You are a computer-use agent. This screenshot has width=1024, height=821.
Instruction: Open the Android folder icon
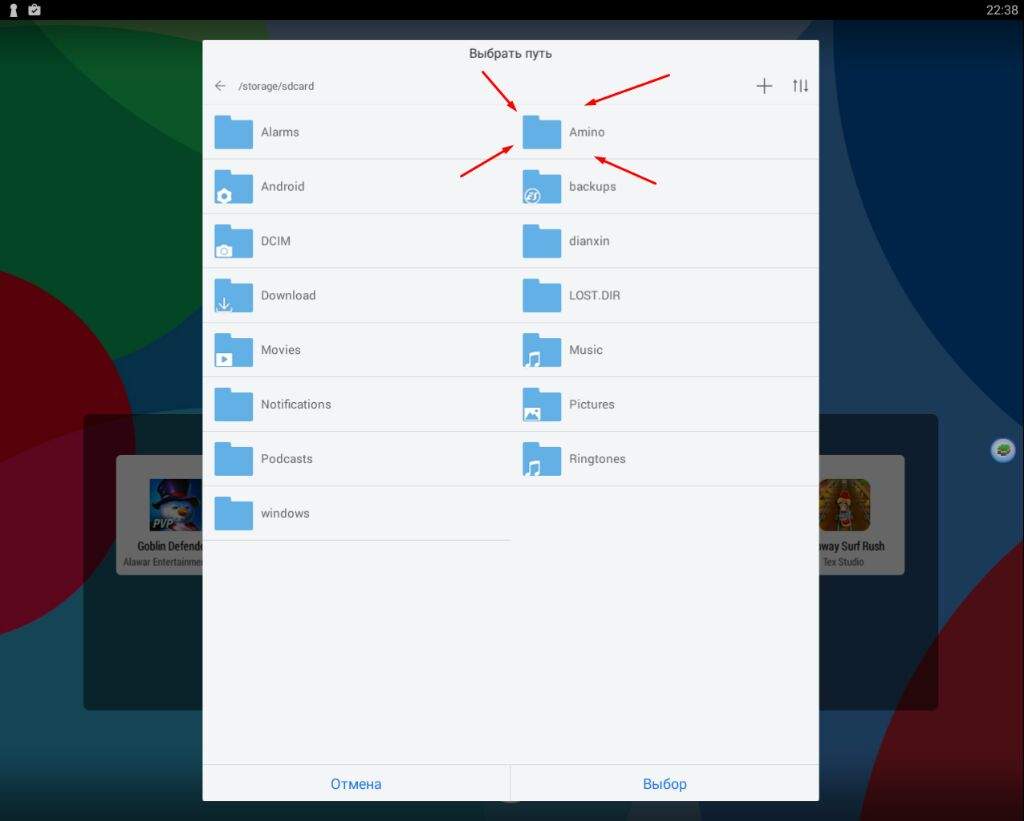click(234, 187)
